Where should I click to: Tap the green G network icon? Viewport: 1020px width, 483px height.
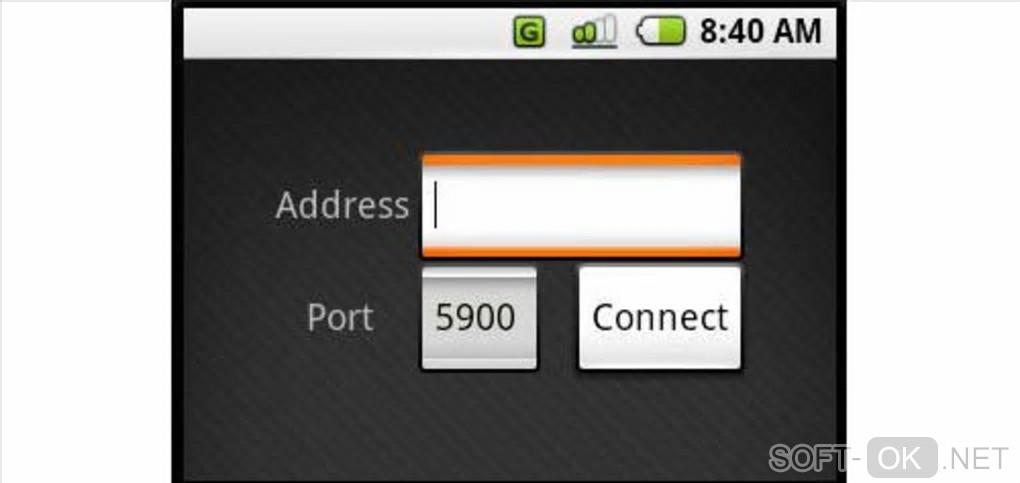point(529,32)
